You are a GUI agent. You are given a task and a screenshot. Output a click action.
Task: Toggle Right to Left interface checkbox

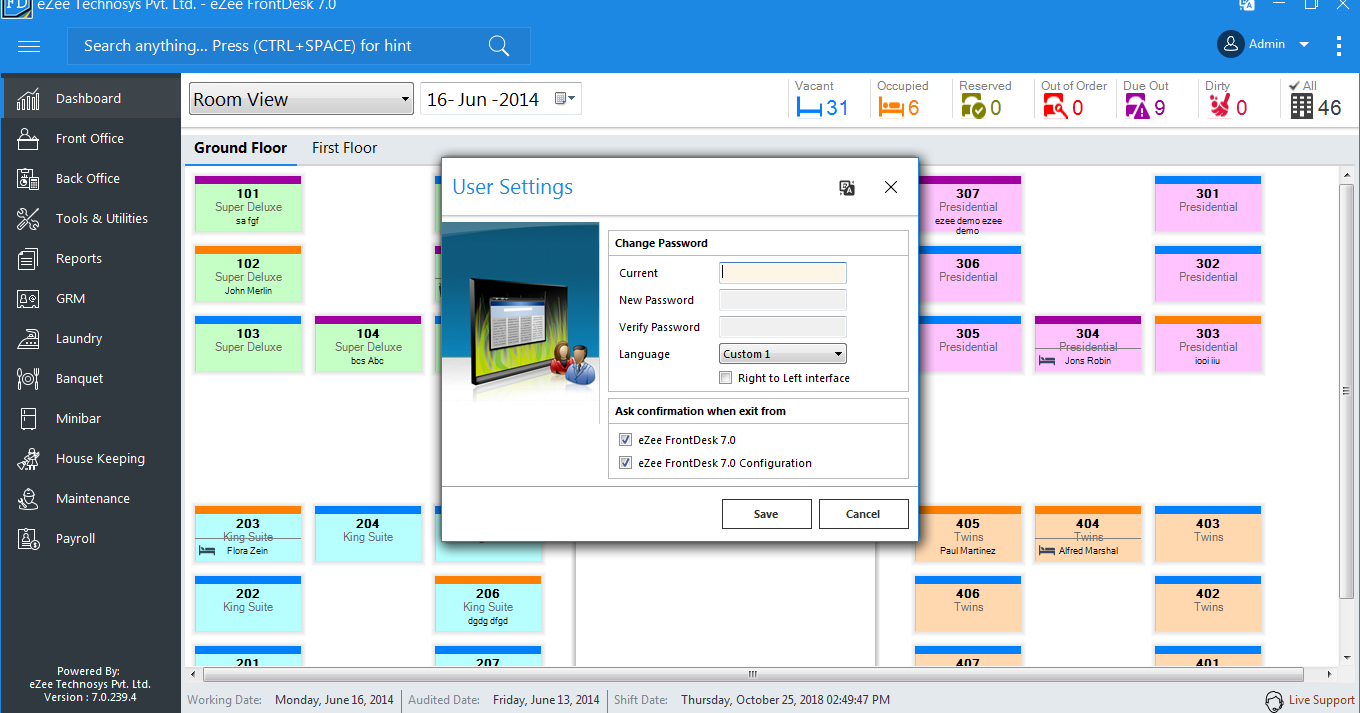click(x=726, y=378)
